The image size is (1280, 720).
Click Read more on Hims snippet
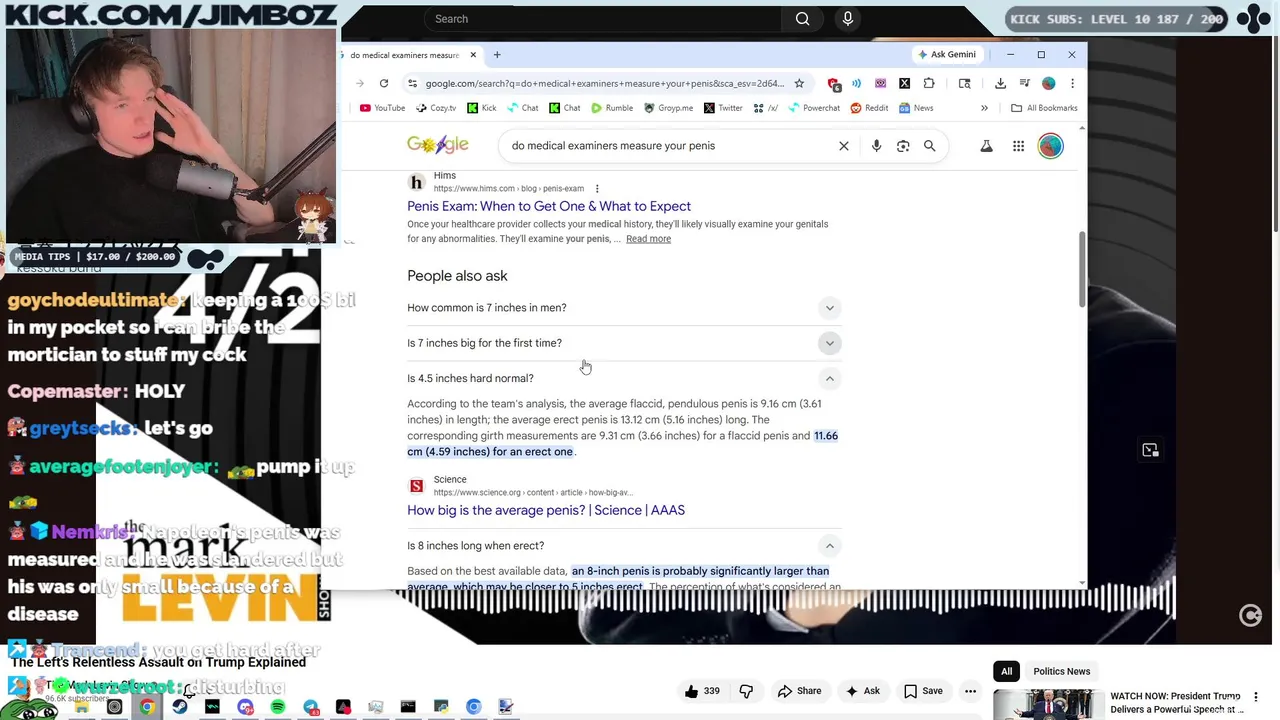648,239
